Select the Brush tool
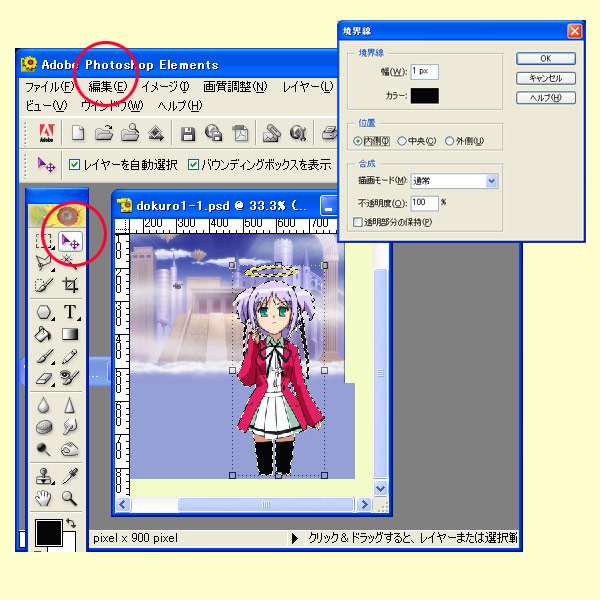The width and height of the screenshot is (600, 600). pyautogui.click(x=44, y=356)
